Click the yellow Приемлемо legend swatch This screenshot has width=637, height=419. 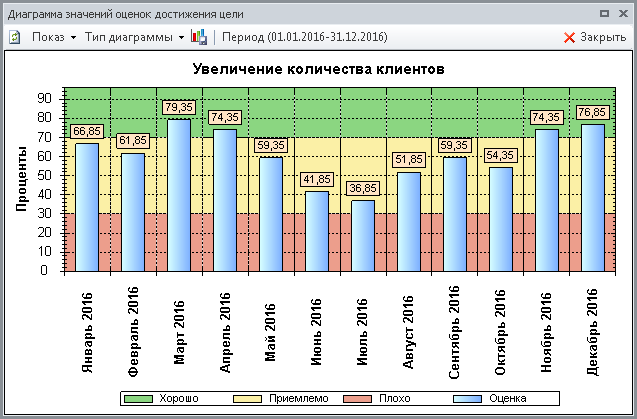click(248, 398)
